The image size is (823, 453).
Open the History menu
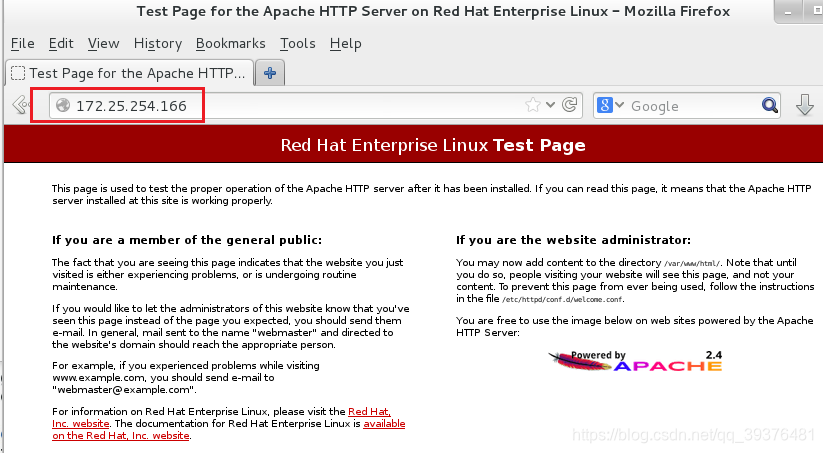[x=157, y=44]
